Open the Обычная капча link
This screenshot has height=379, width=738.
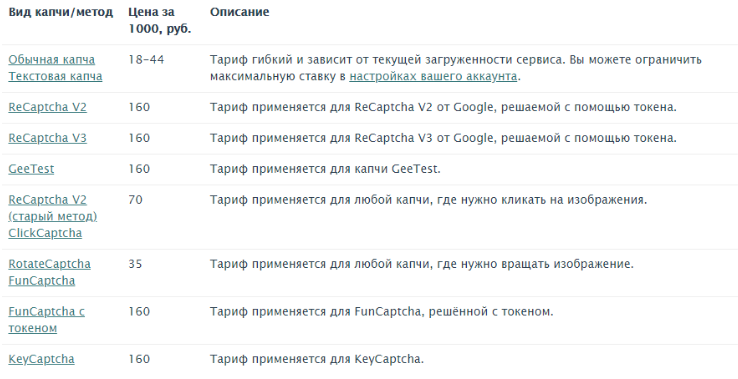point(51,60)
